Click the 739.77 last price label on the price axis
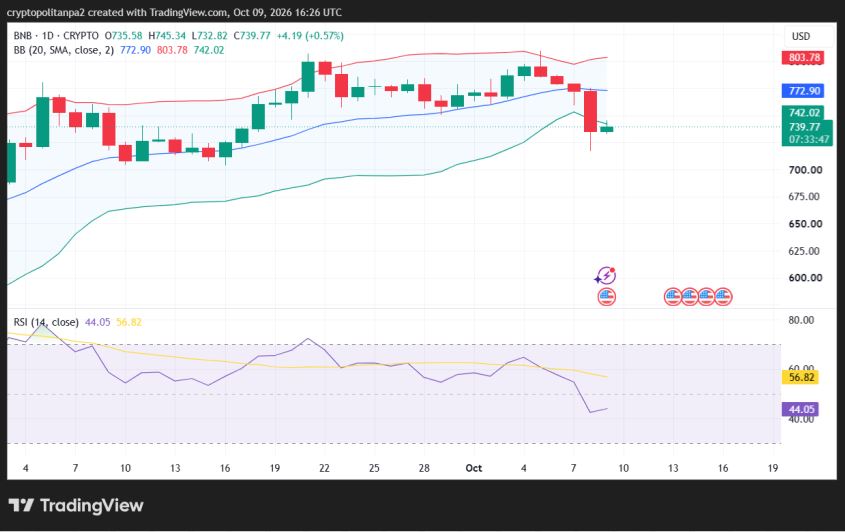 [x=805, y=127]
